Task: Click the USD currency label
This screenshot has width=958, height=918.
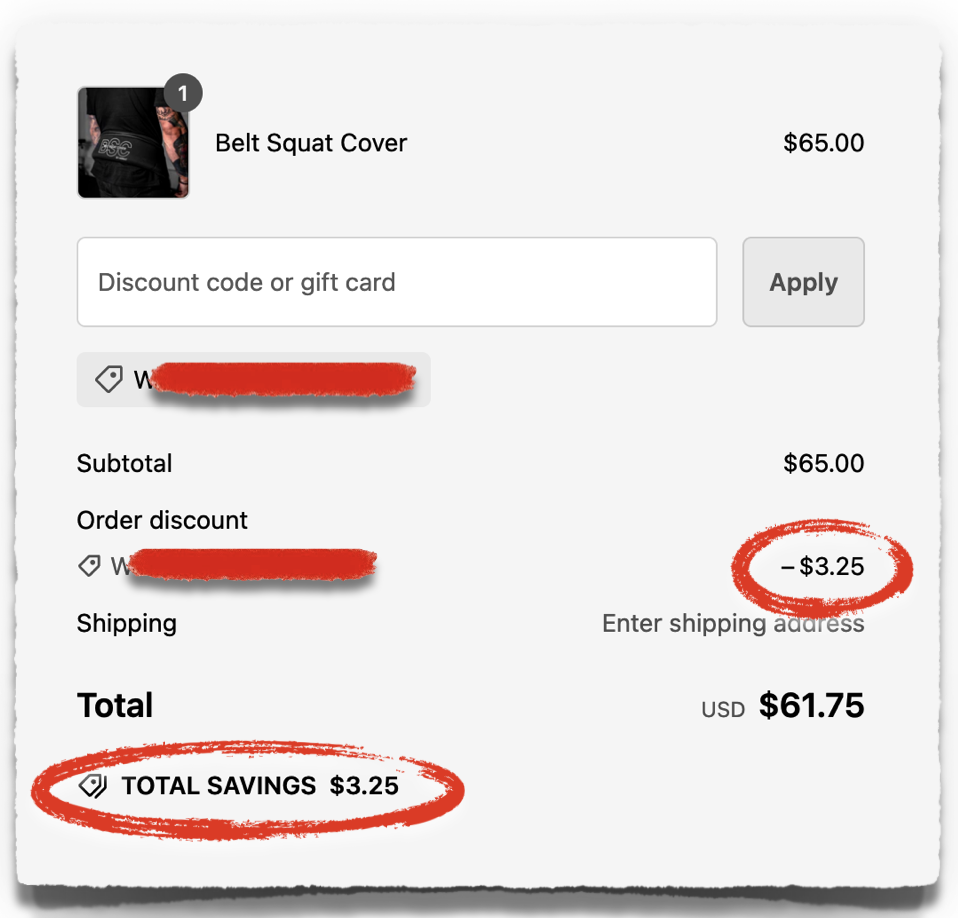Action: [x=722, y=709]
